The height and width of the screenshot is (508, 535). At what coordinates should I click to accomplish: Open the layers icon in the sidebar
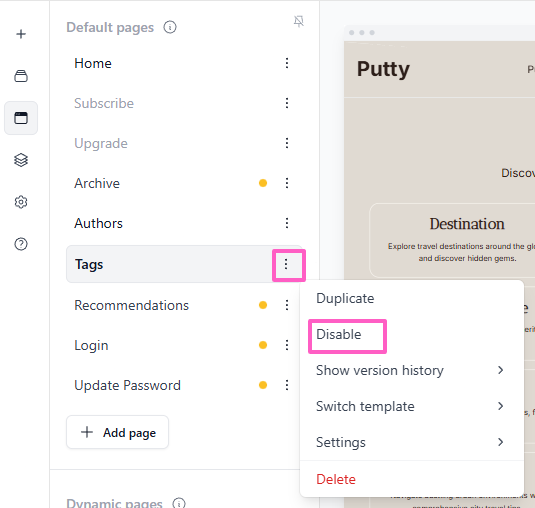click(21, 160)
